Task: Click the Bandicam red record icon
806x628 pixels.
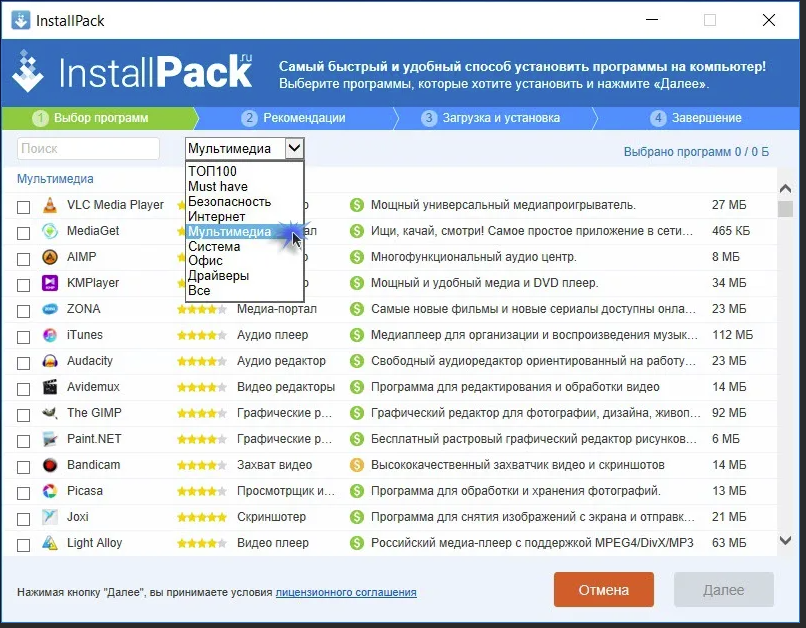Action: 50,465
